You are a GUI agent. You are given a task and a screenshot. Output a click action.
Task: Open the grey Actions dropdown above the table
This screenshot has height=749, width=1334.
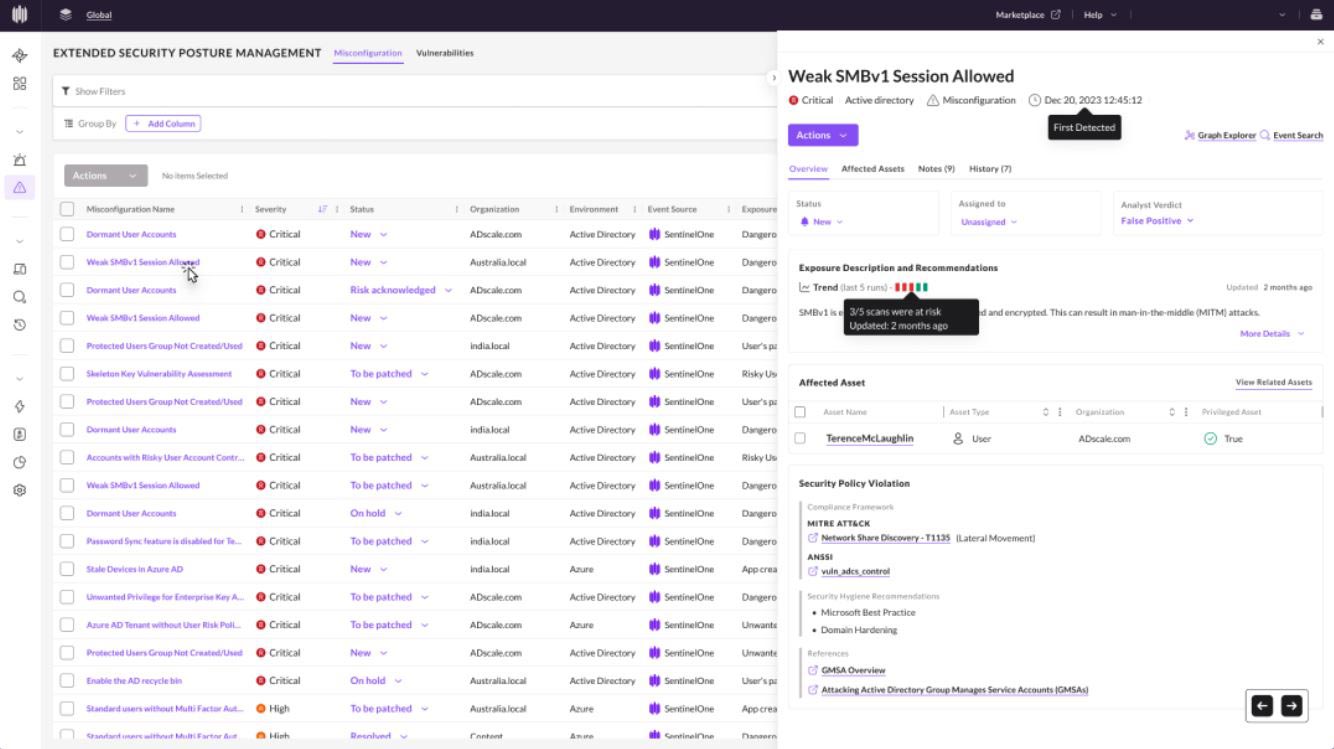point(106,176)
